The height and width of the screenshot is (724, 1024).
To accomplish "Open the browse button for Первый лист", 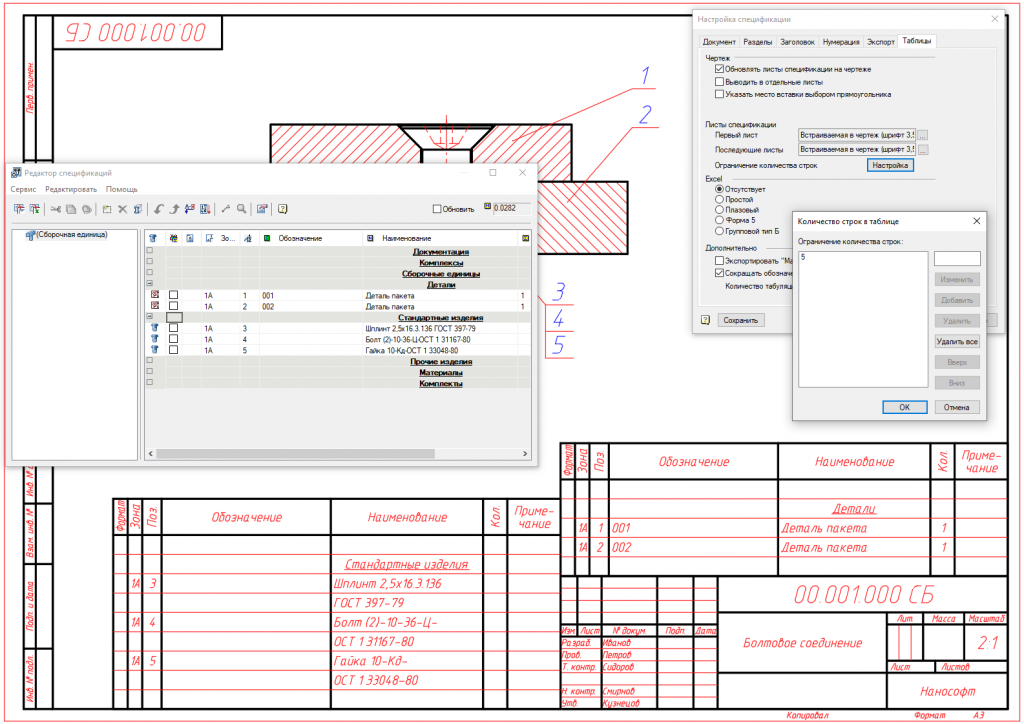I will point(923,134).
